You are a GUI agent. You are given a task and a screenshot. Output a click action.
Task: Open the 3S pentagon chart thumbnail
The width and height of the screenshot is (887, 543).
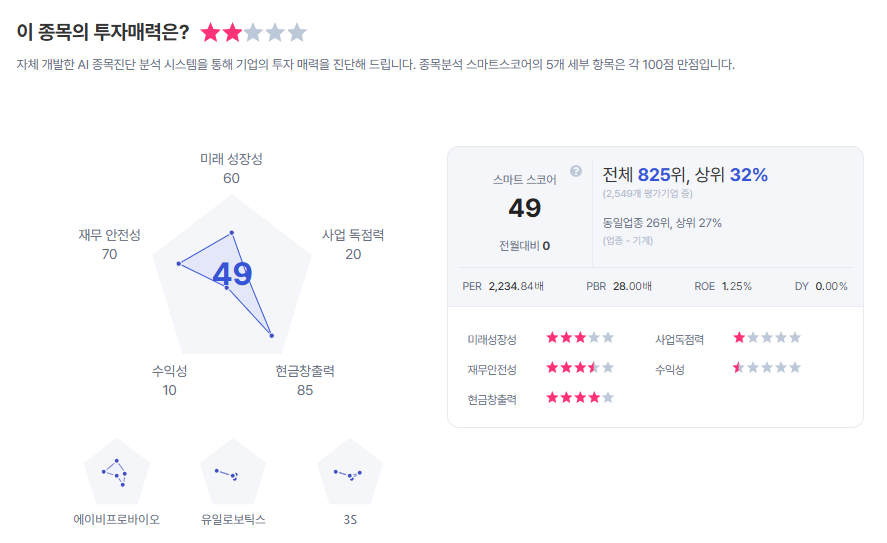click(x=350, y=472)
